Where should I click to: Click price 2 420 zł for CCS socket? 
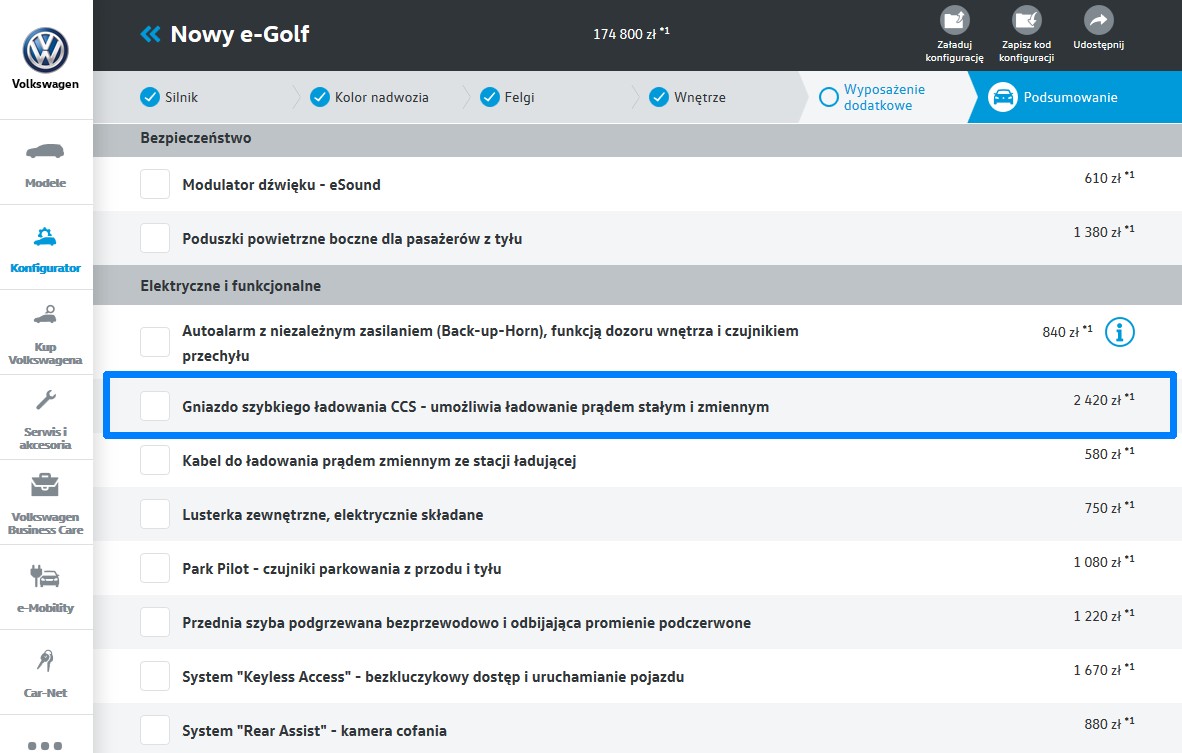point(1104,400)
